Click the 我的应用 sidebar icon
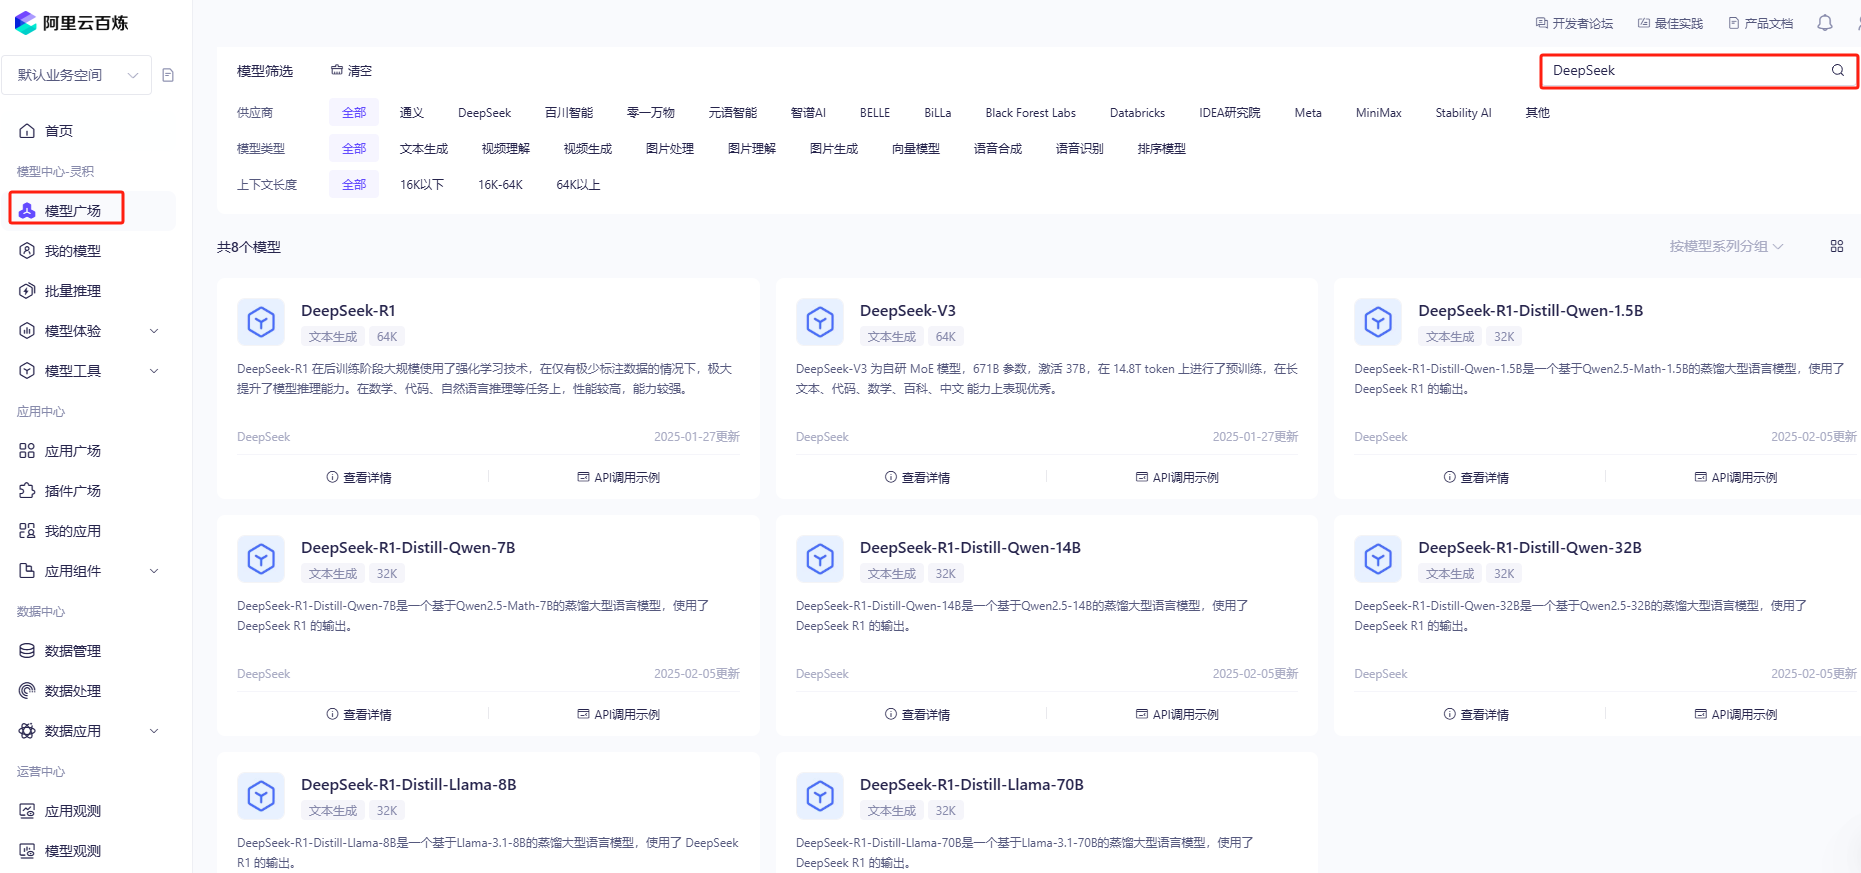Screen dimensions: 1861x873 27,531
